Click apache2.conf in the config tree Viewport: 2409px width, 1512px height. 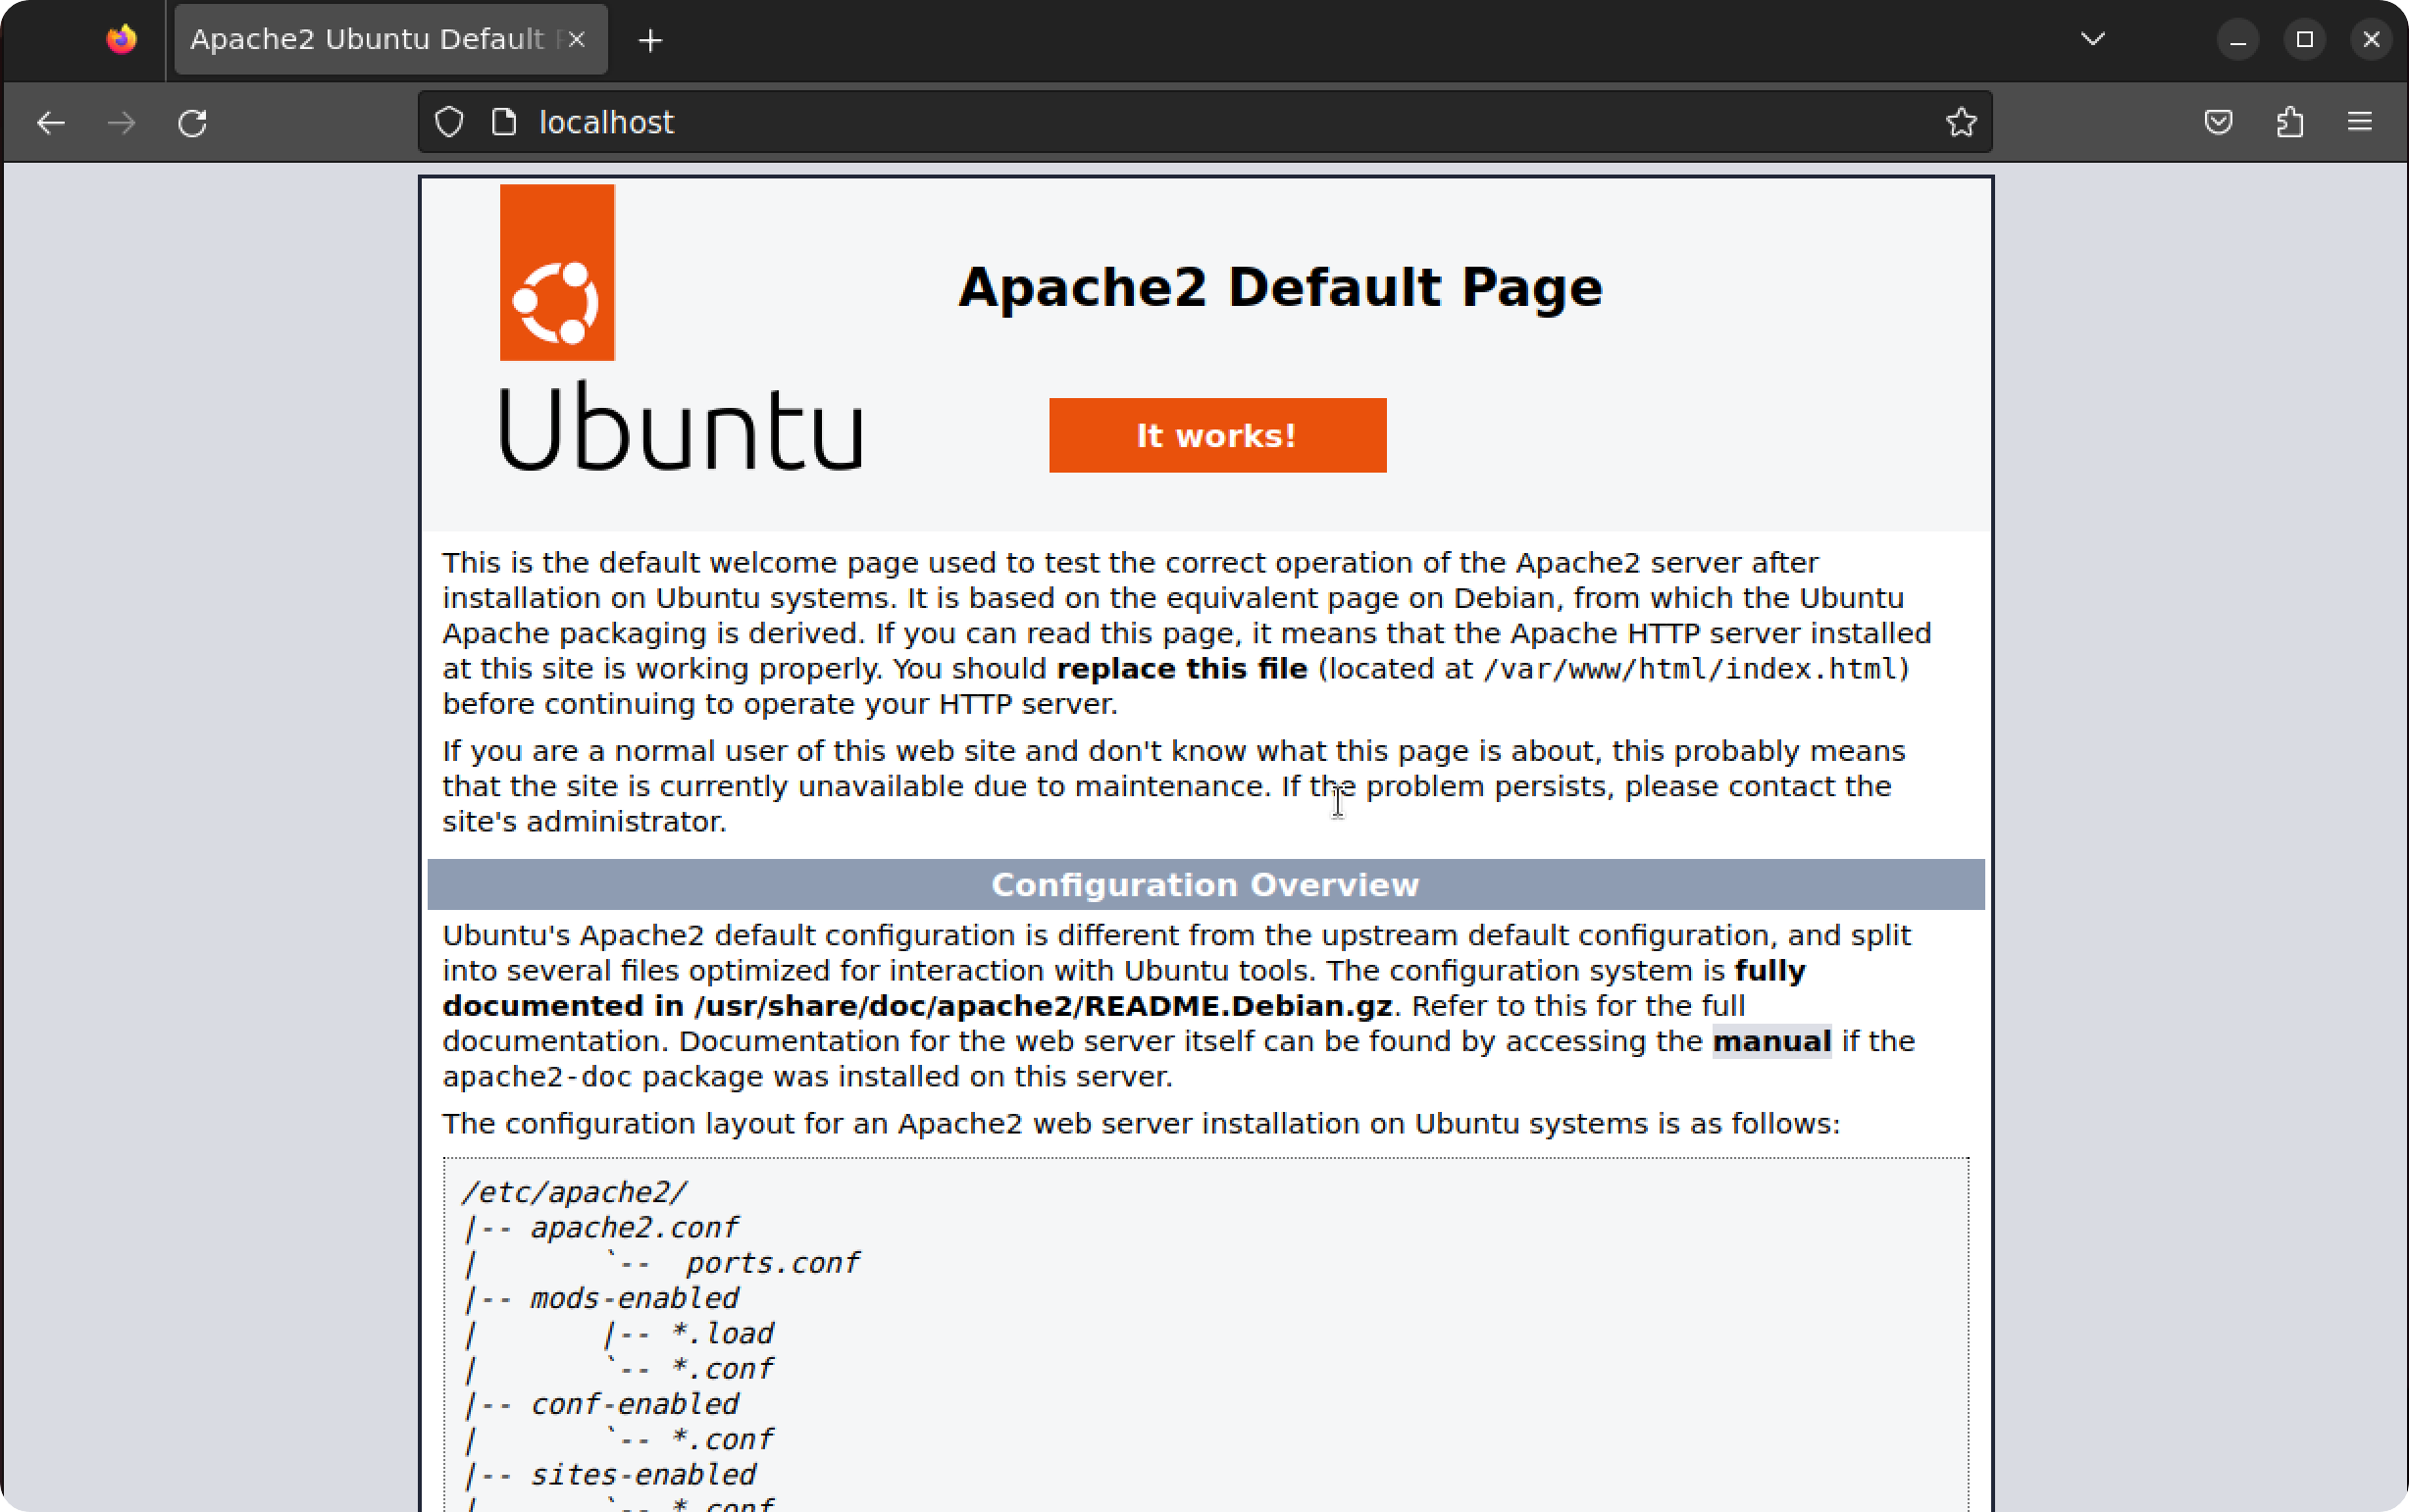pos(634,1227)
